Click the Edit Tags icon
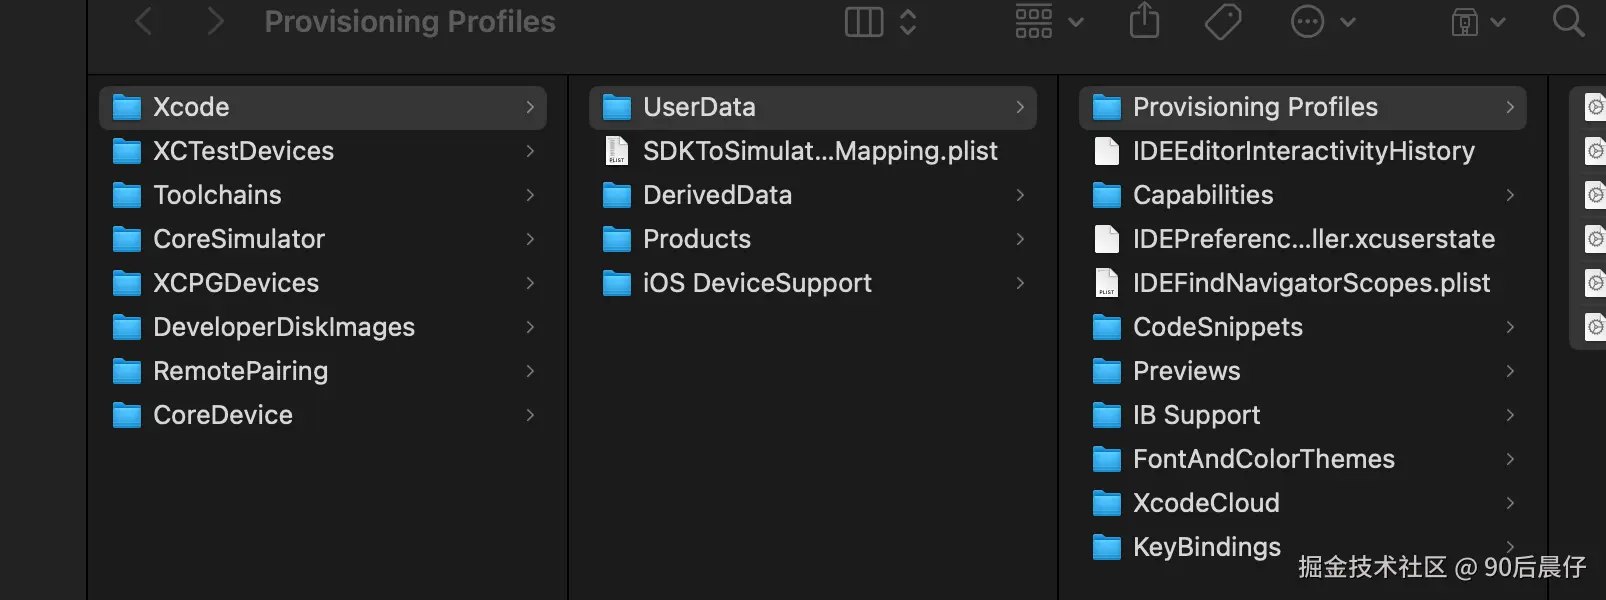Screen dimensions: 1606x600 point(1223,21)
